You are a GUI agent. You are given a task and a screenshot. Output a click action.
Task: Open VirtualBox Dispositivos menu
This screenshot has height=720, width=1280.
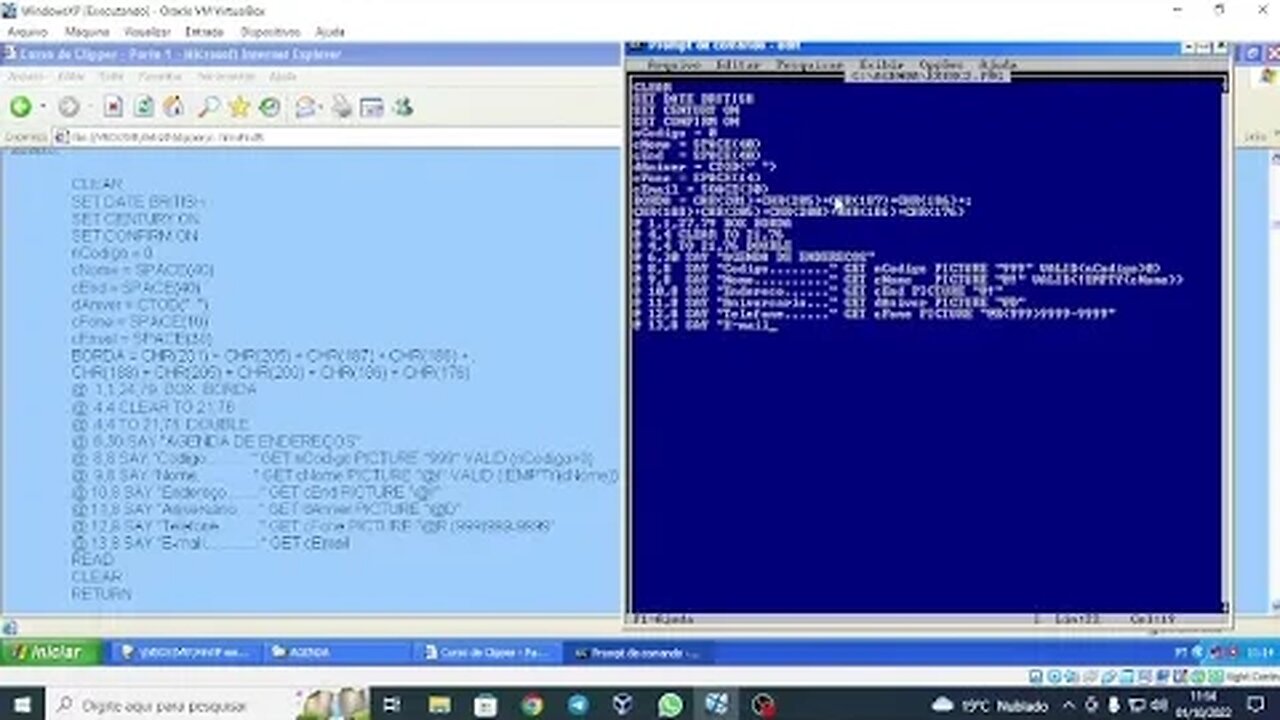click(x=270, y=32)
